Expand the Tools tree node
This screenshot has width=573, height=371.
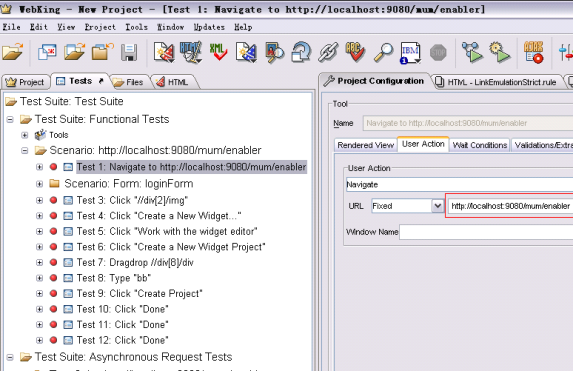[x=24, y=135]
